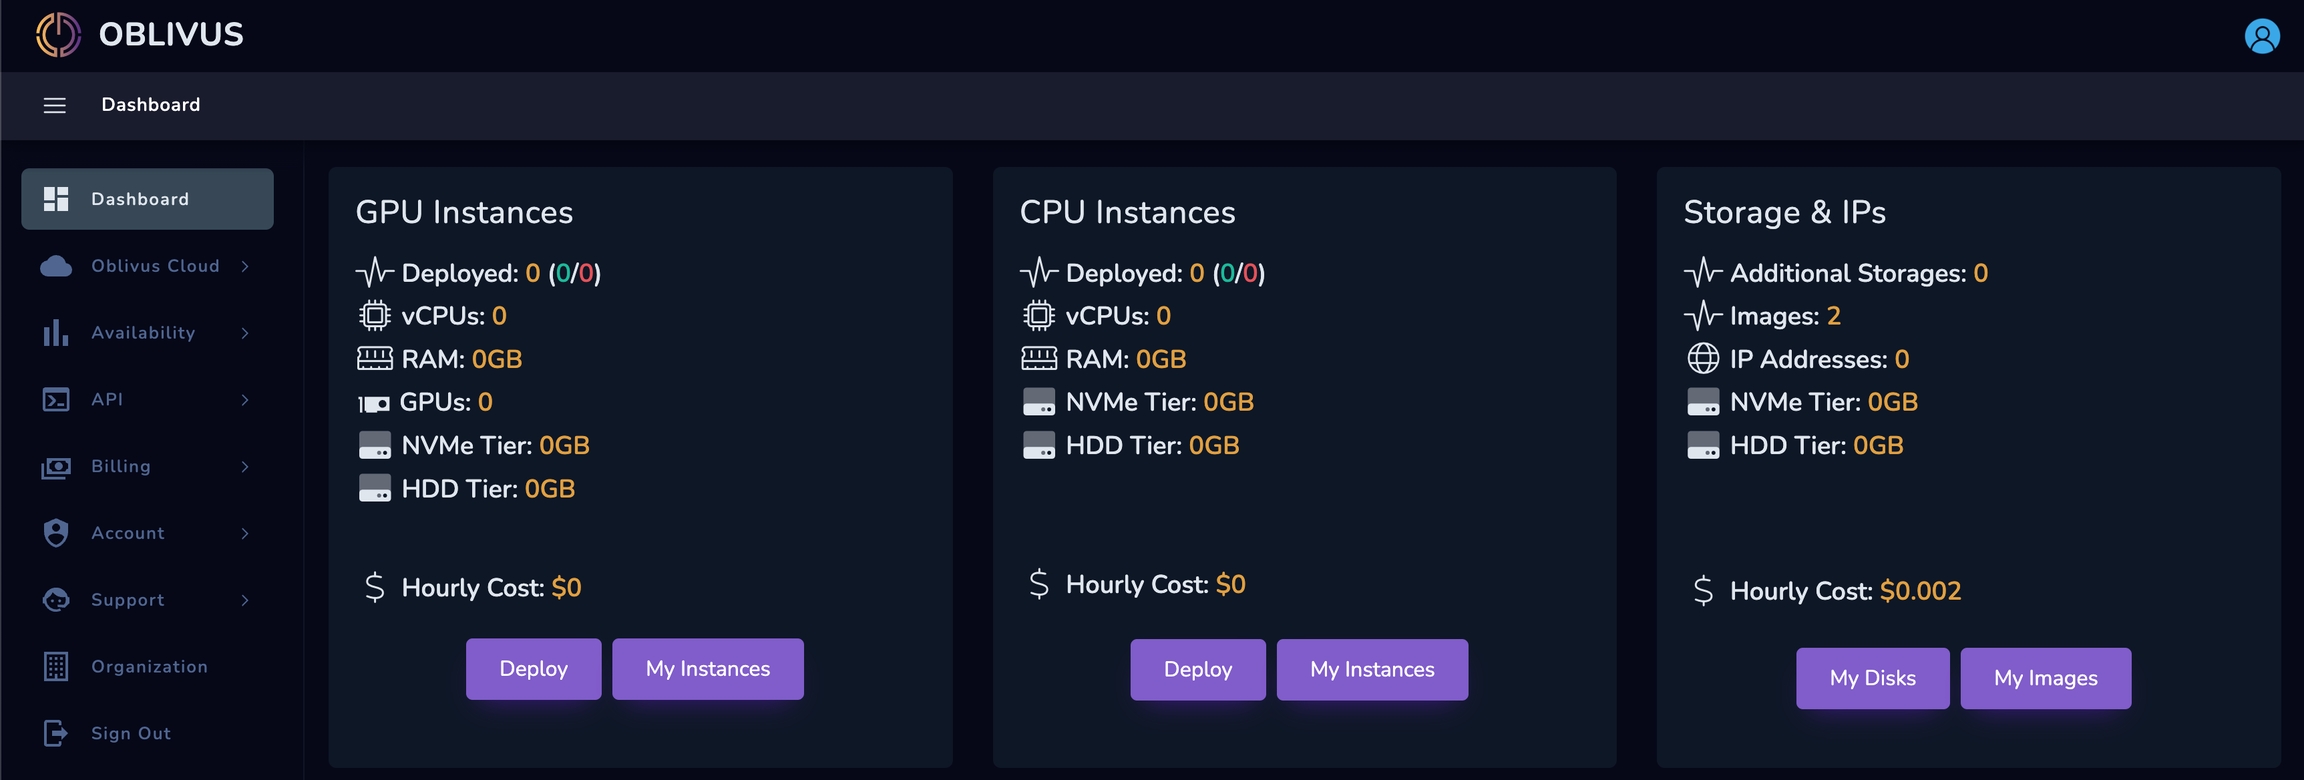The height and width of the screenshot is (780, 2304).
Task: Click the Sign Out door icon
Action: [56, 733]
